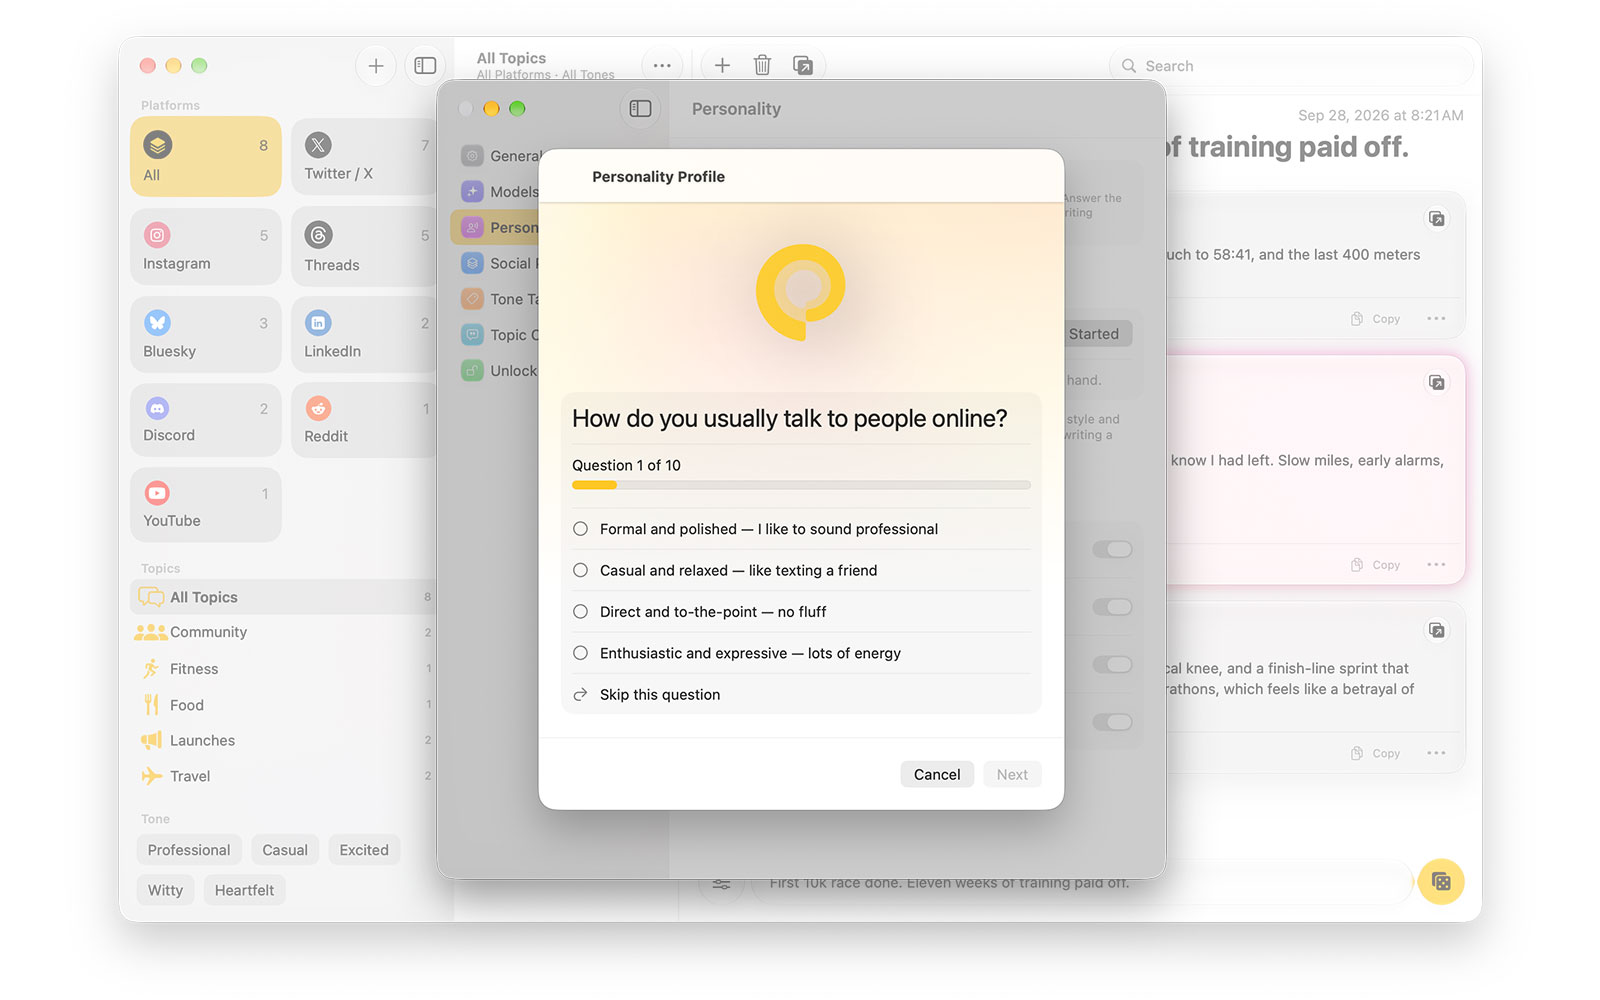Image resolution: width=1600 pixels, height=1000 pixels.
Task: Click the sliders icon at bottom bar
Action: (x=721, y=884)
